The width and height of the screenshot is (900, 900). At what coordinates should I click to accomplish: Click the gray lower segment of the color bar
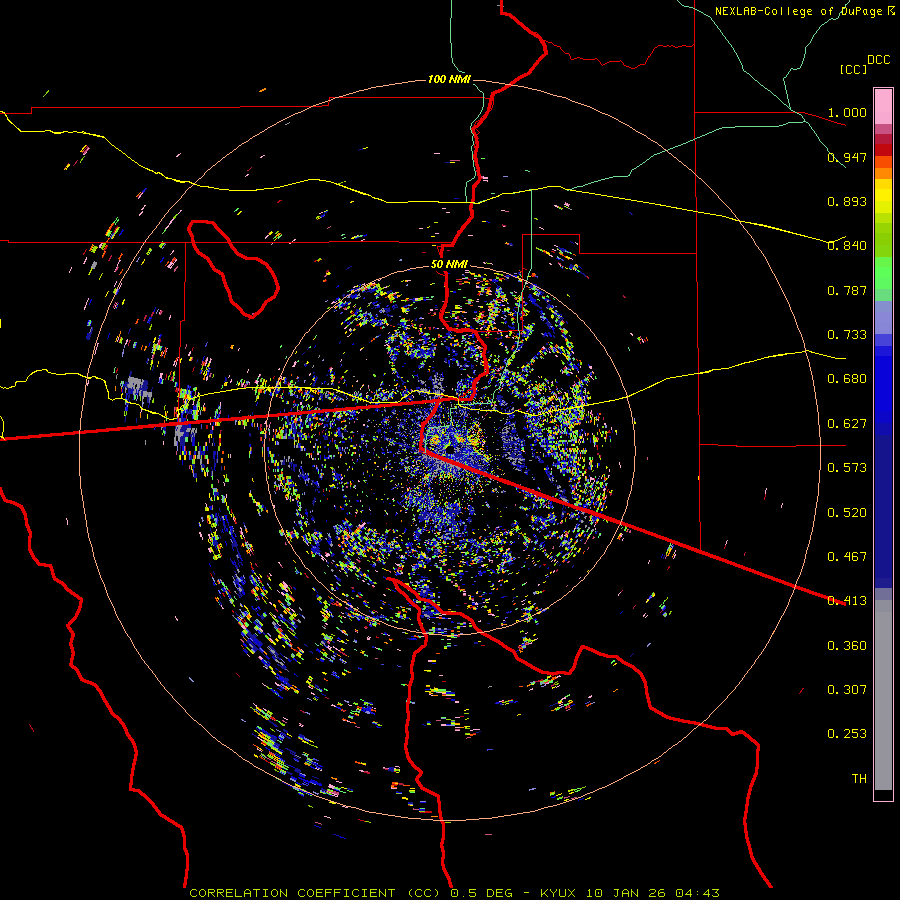pyautogui.click(x=883, y=695)
